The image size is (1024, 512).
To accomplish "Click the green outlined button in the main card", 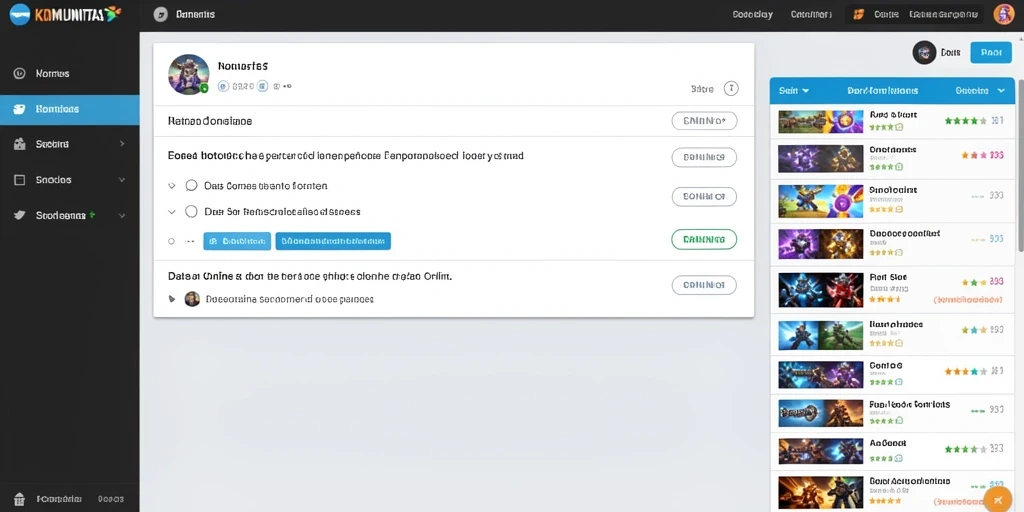I will 704,240.
